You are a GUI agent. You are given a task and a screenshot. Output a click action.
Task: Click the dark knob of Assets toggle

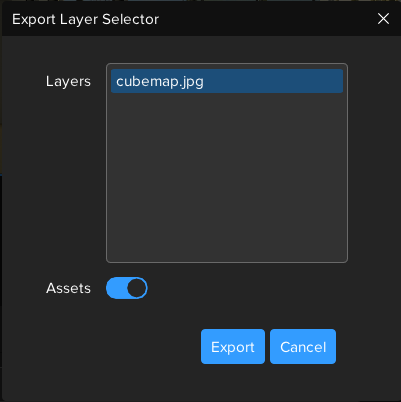pos(137,288)
